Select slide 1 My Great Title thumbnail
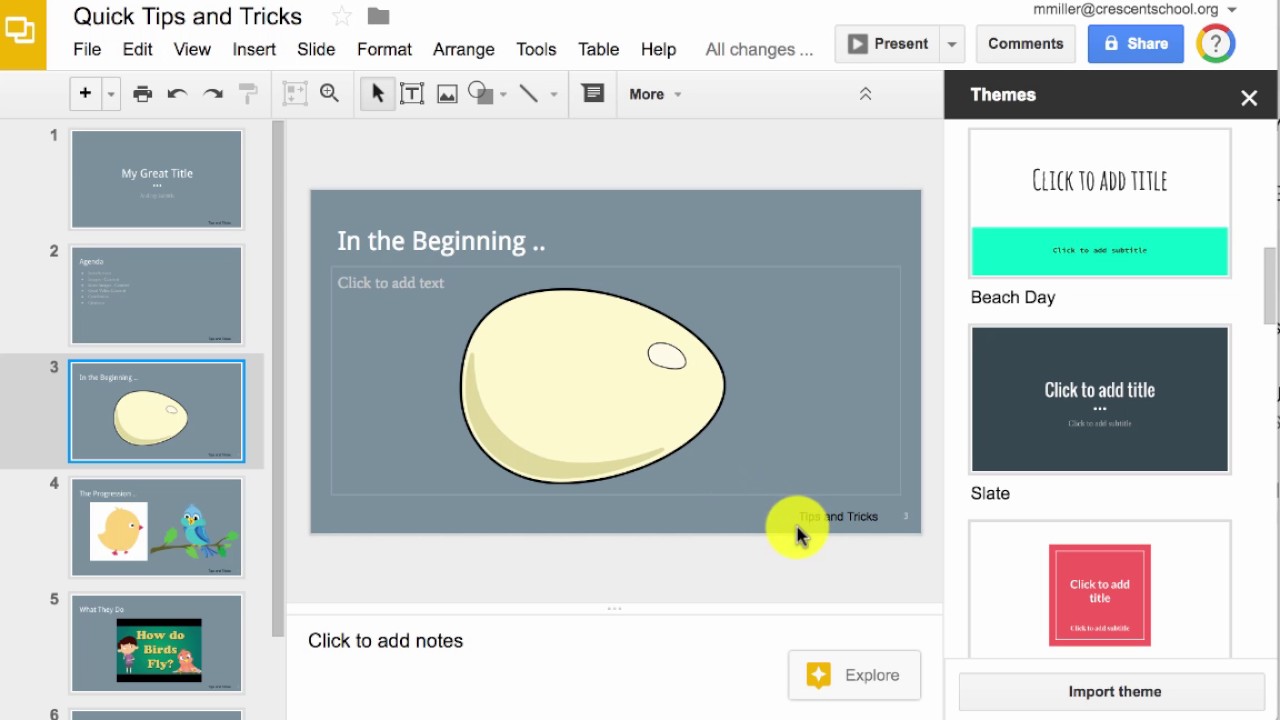Viewport: 1280px width, 720px height. click(x=157, y=179)
